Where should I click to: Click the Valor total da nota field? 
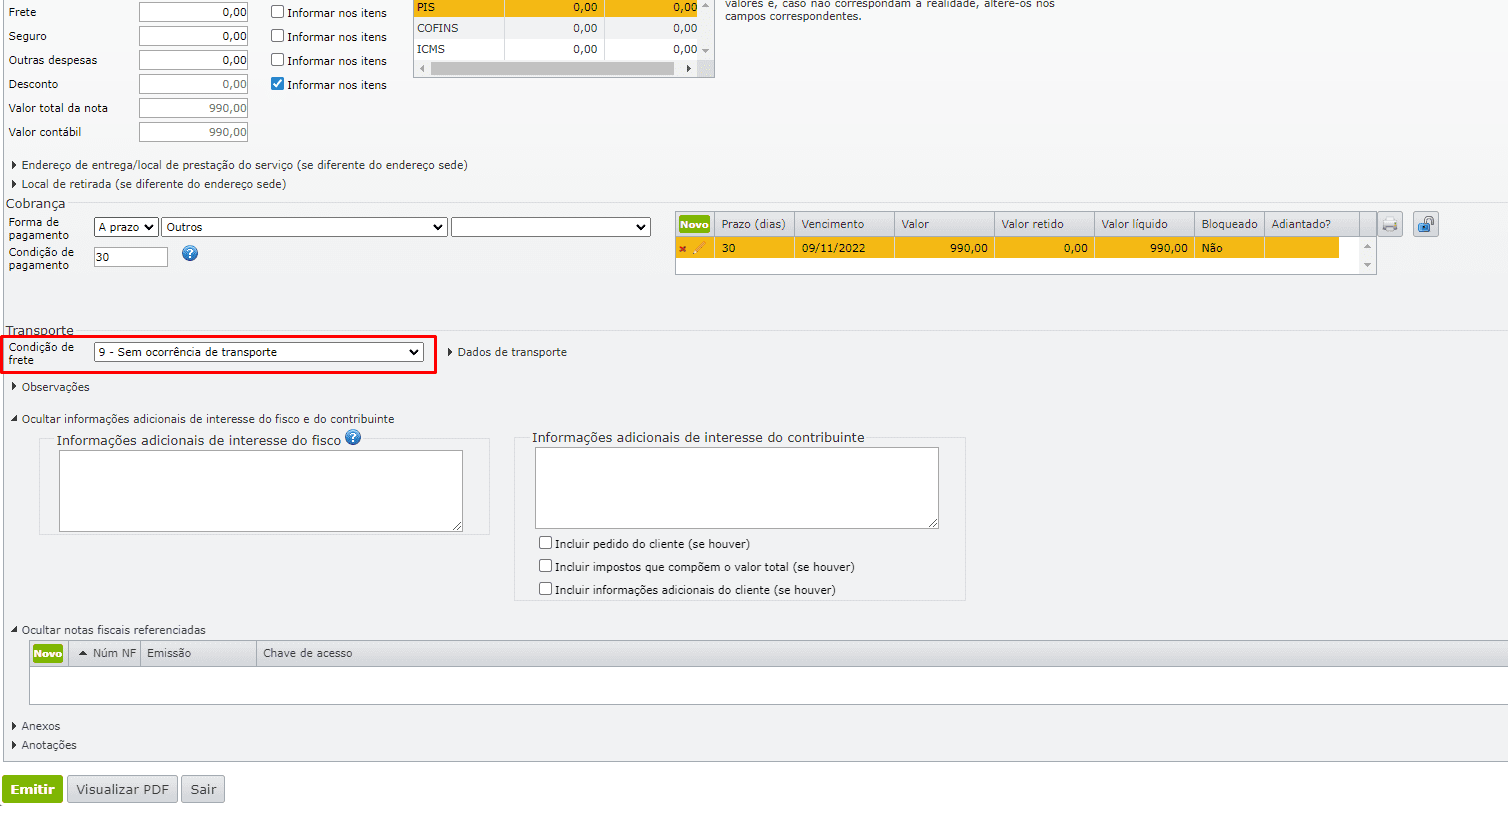pos(193,108)
